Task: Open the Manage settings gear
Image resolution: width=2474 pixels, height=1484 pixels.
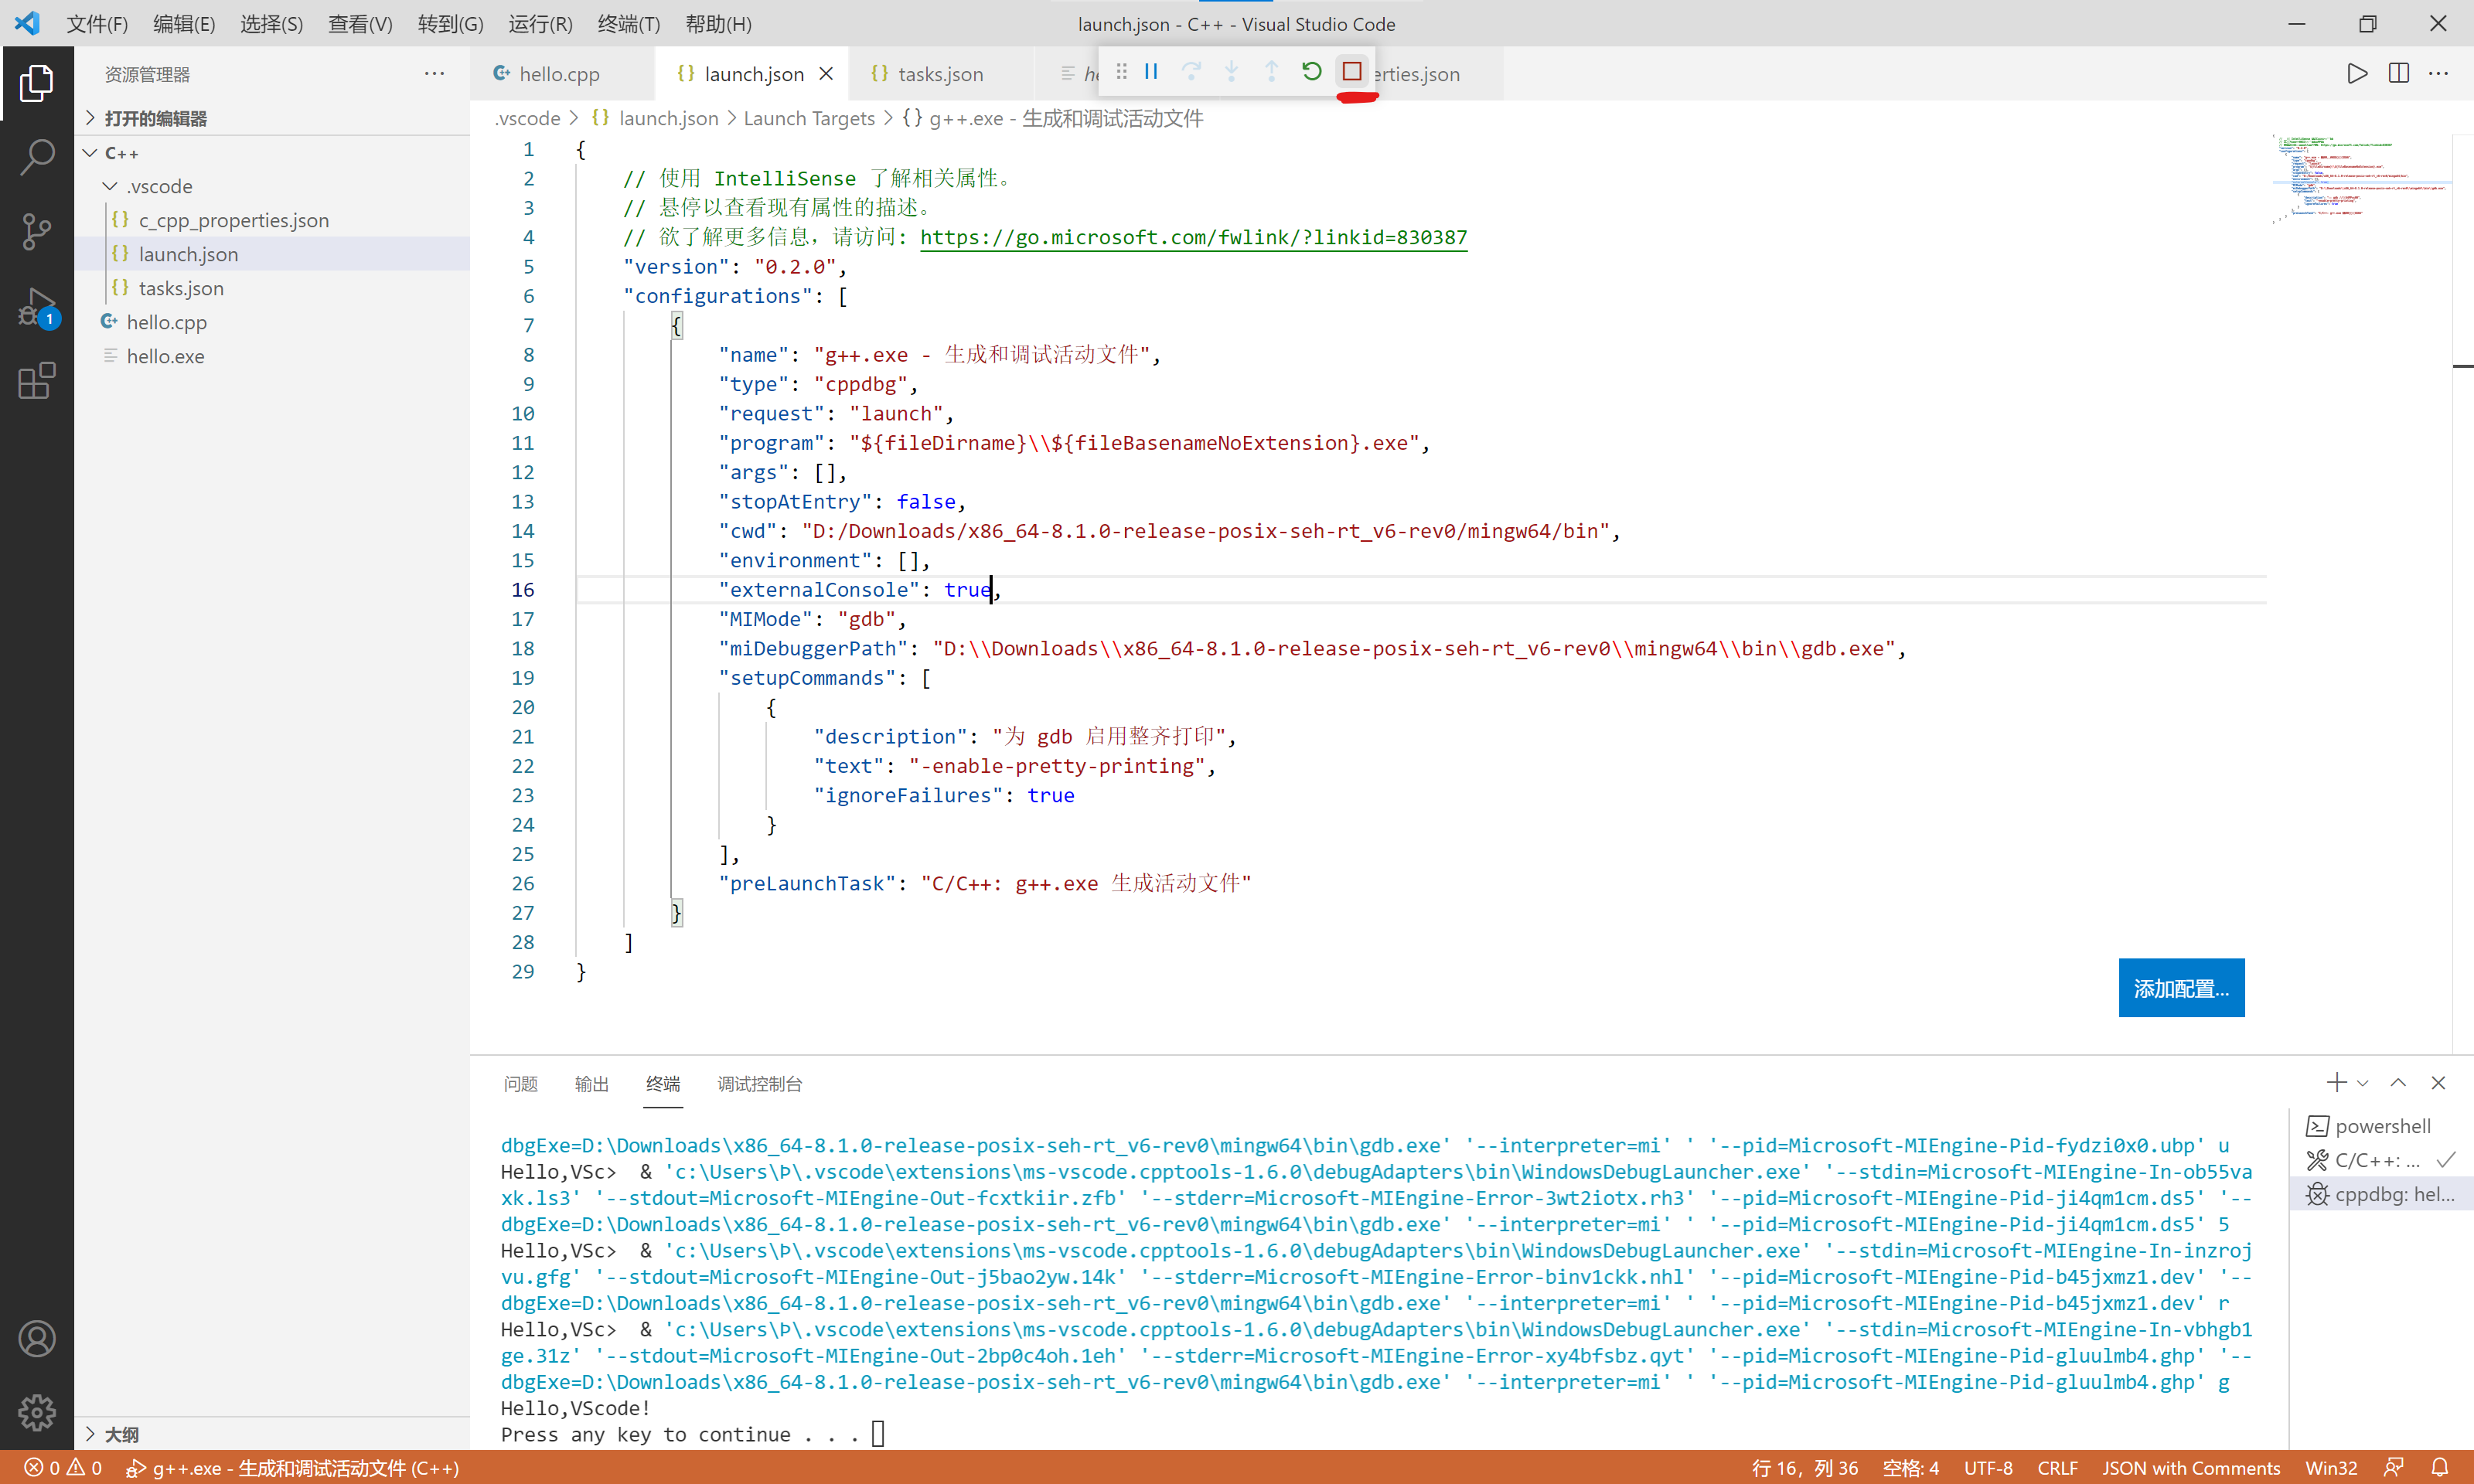Action: coord(37,1412)
